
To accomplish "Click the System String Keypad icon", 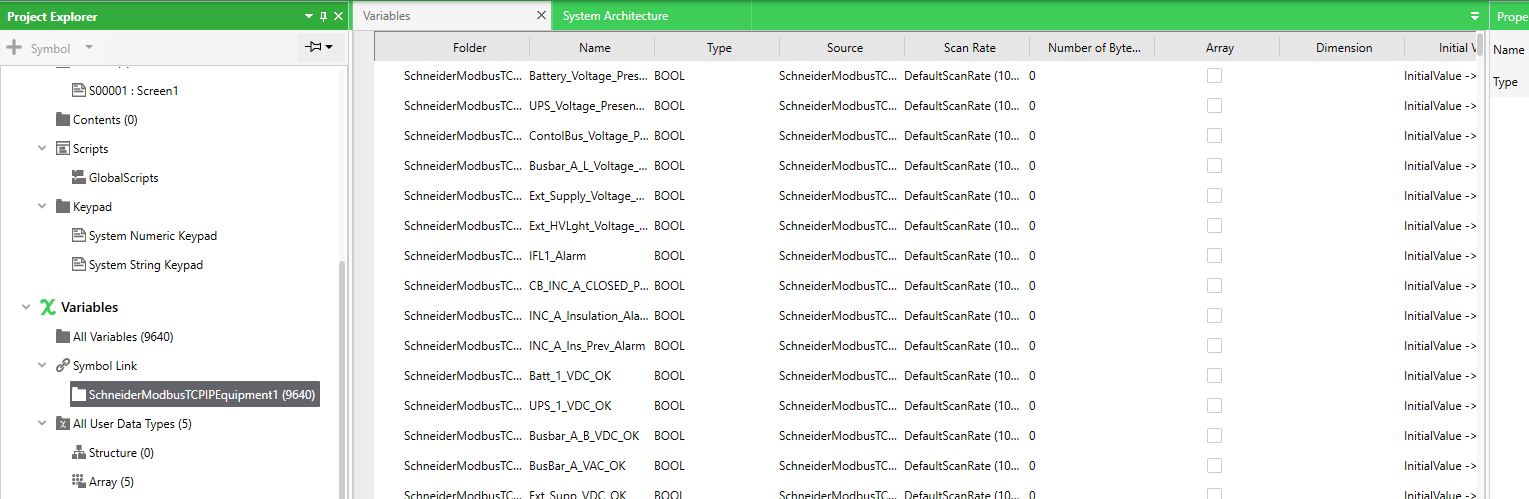I will click(79, 264).
